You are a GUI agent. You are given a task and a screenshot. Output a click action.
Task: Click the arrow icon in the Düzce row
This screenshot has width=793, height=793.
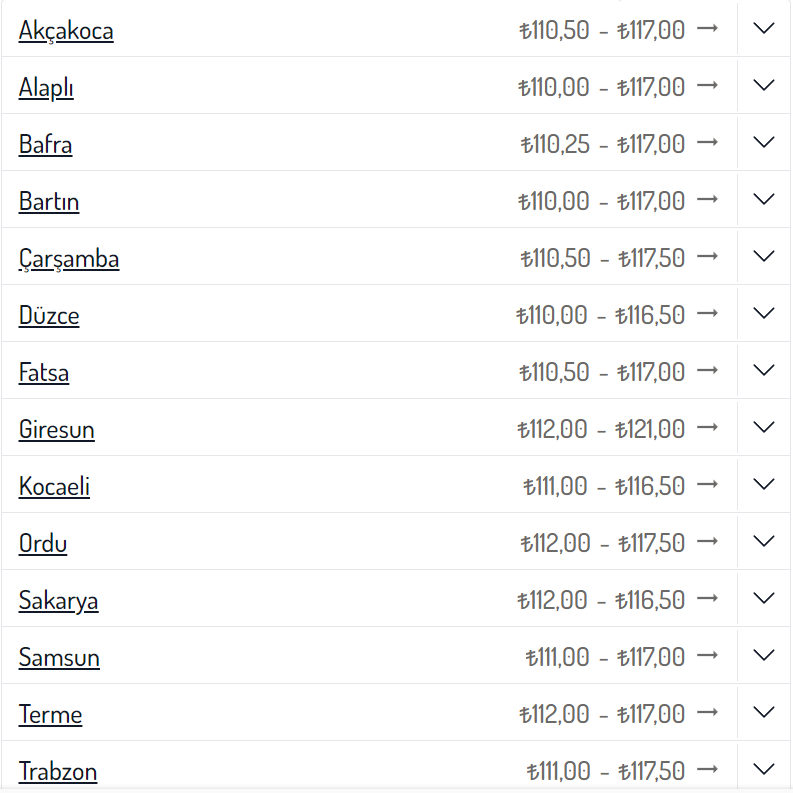point(707,314)
